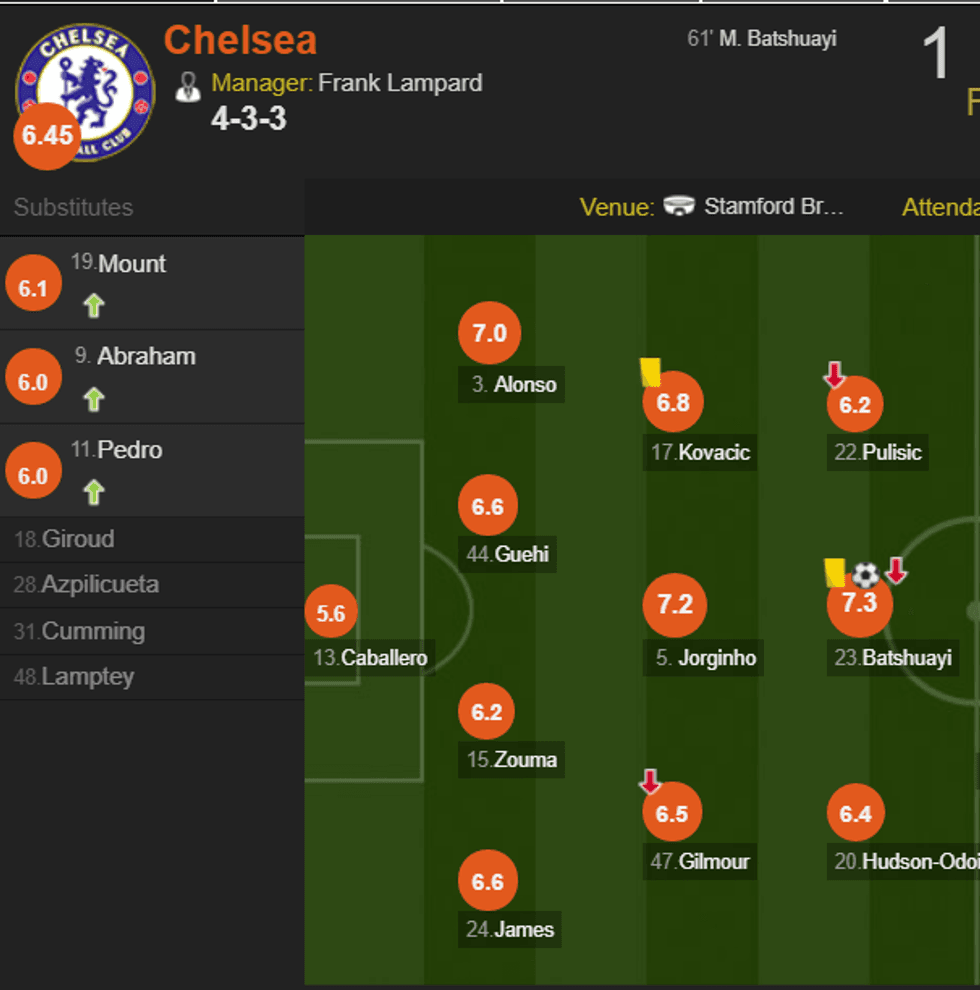
Task: Click the manager icon beside Frank Lampard
Action: tap(188, 86)
